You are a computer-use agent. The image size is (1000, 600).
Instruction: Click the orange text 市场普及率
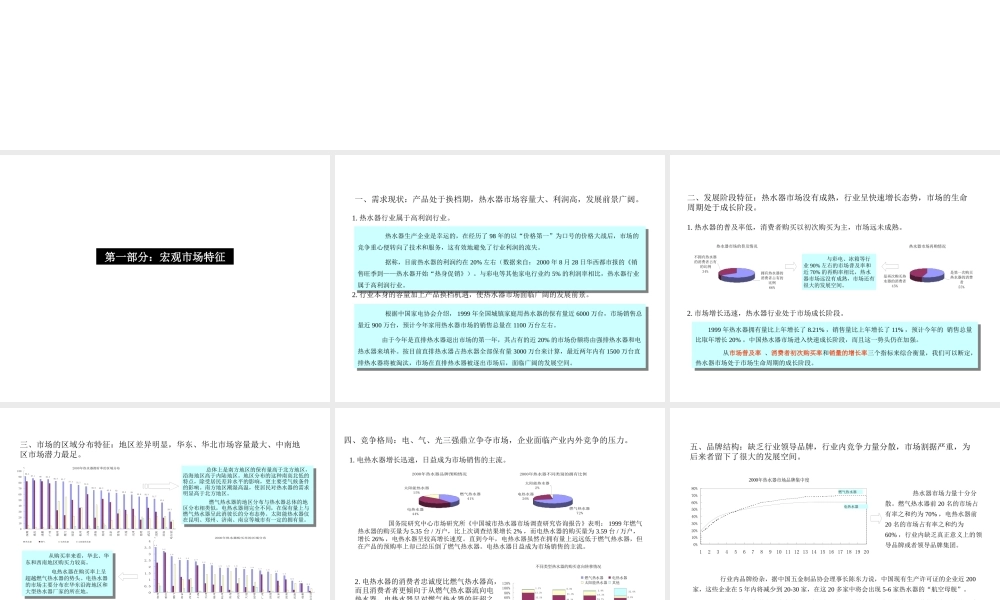745,353
